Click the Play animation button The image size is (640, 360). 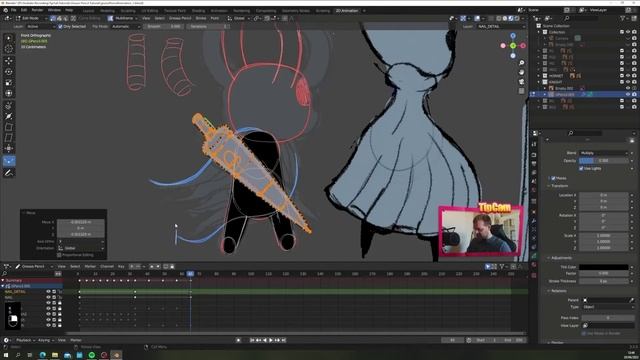coord(271,340)
